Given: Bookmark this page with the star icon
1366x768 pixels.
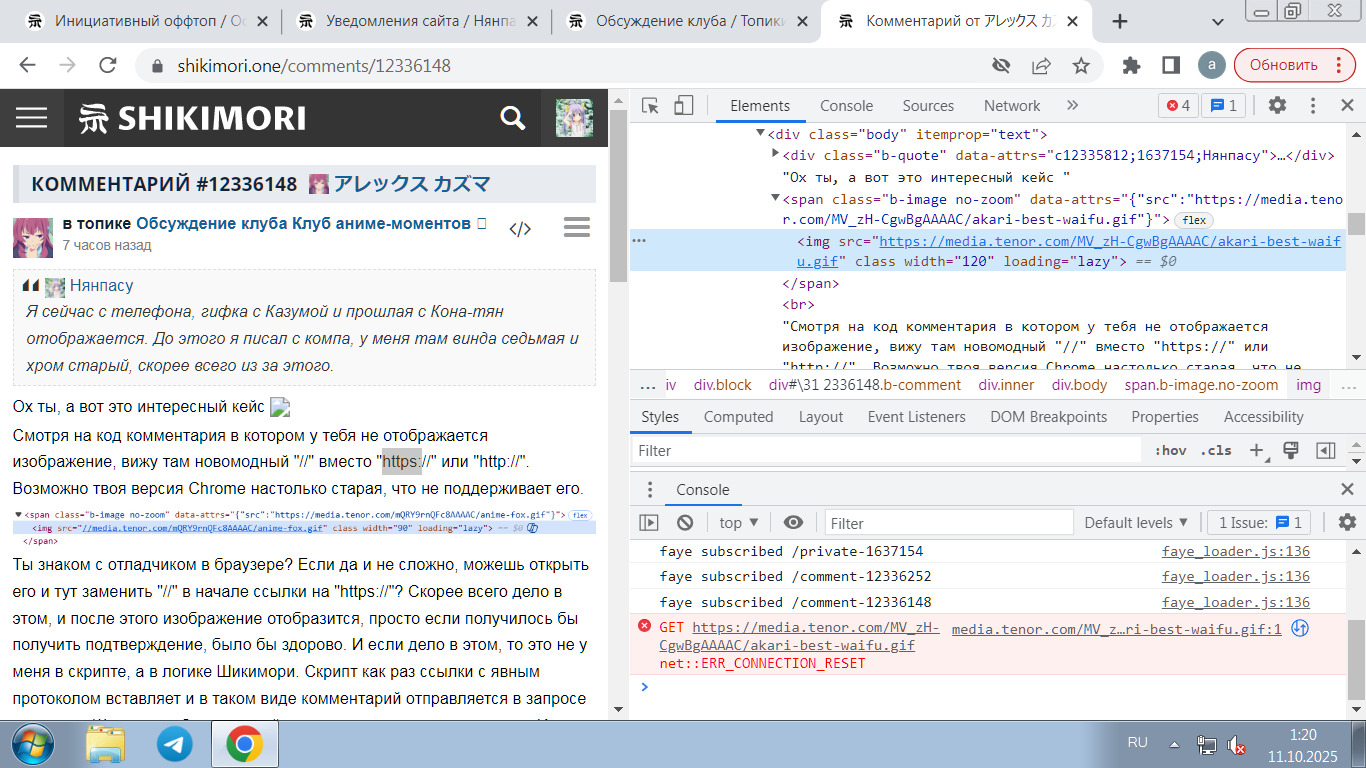Looking at the screenshot, I should click(x=1081, y=66).
